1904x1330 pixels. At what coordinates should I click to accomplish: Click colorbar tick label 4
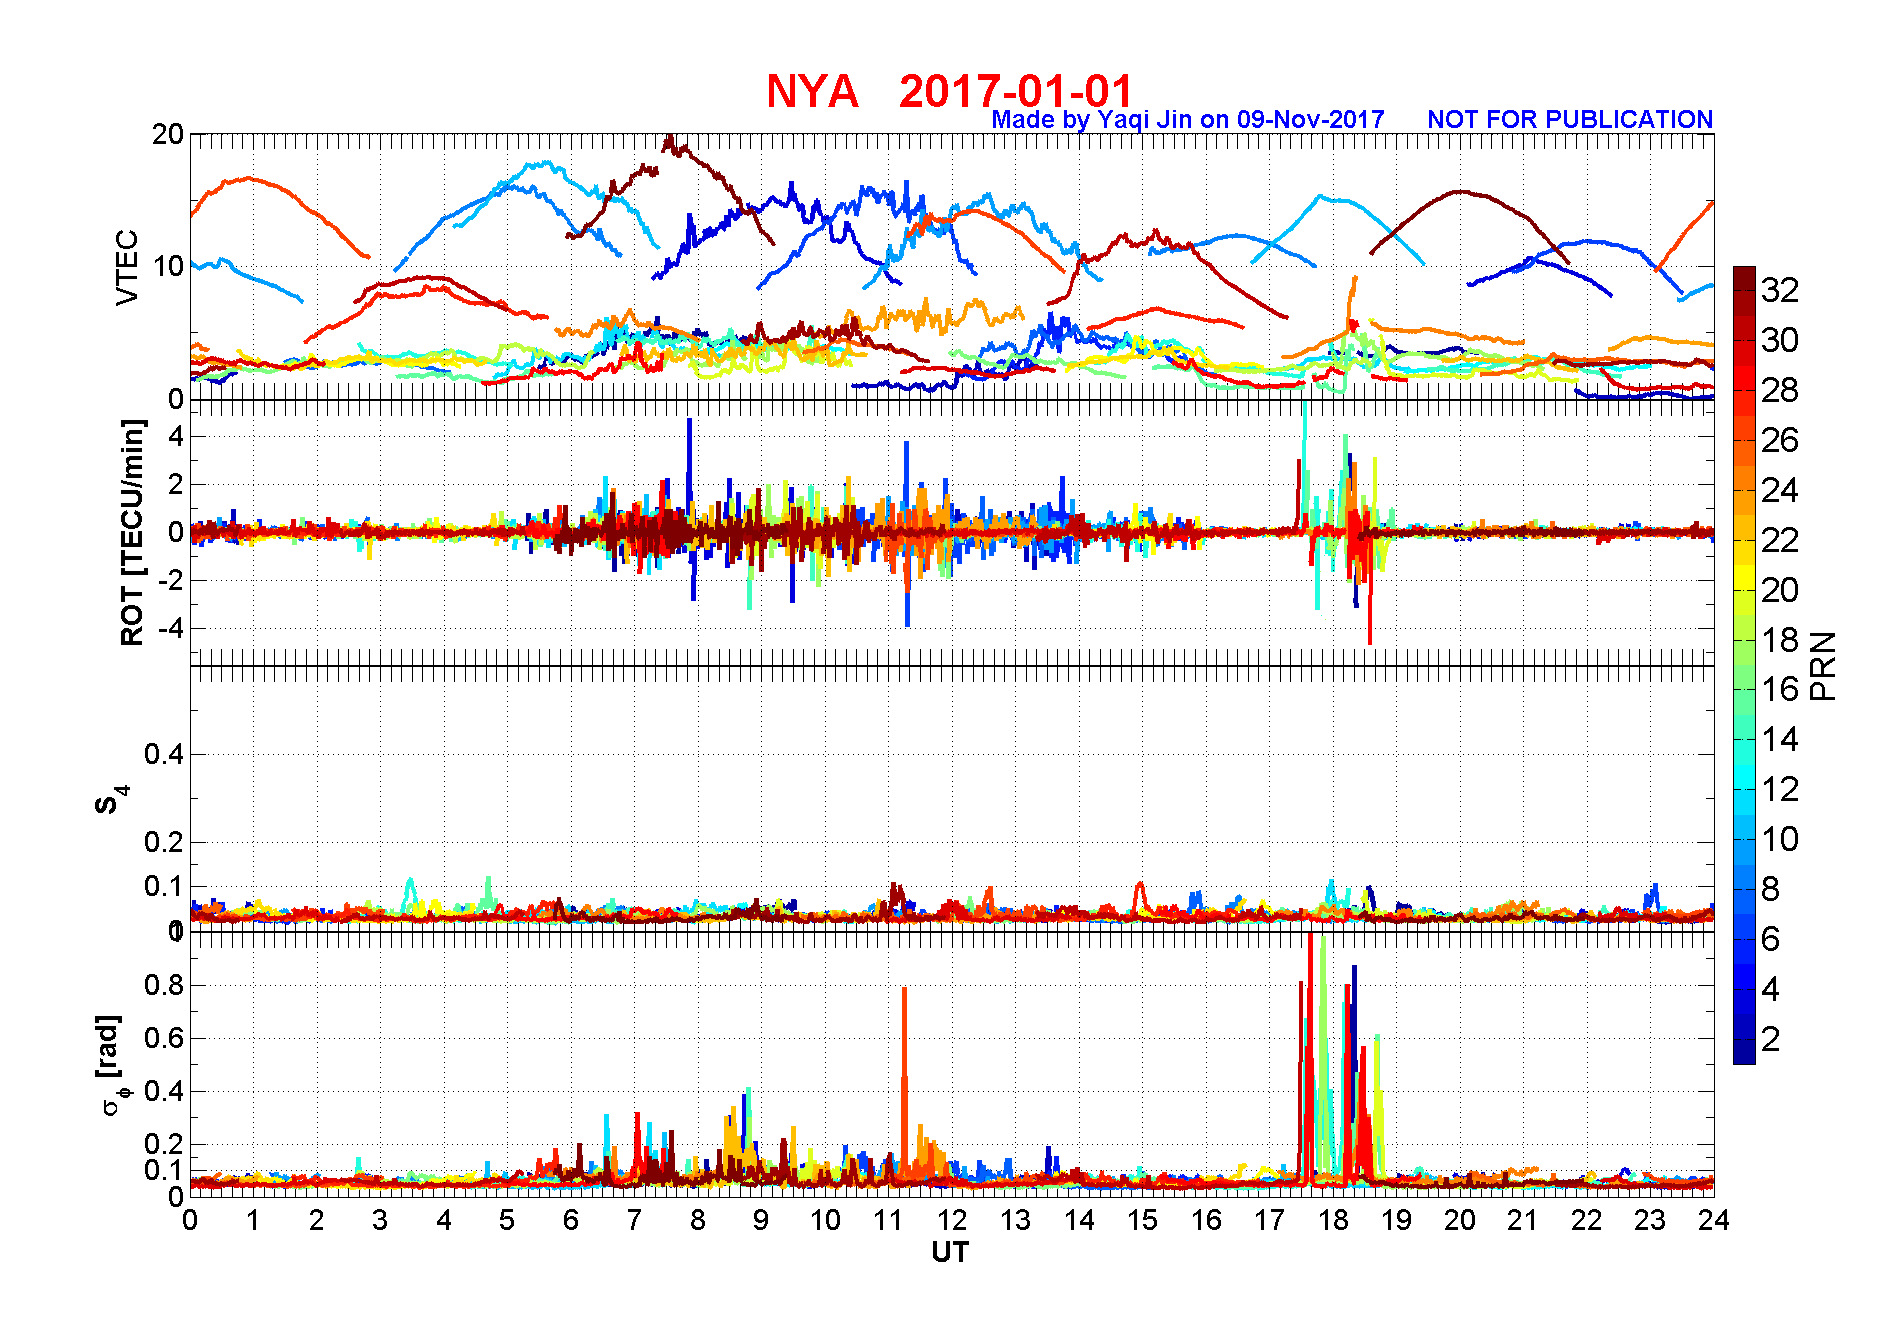[1771, 989]
